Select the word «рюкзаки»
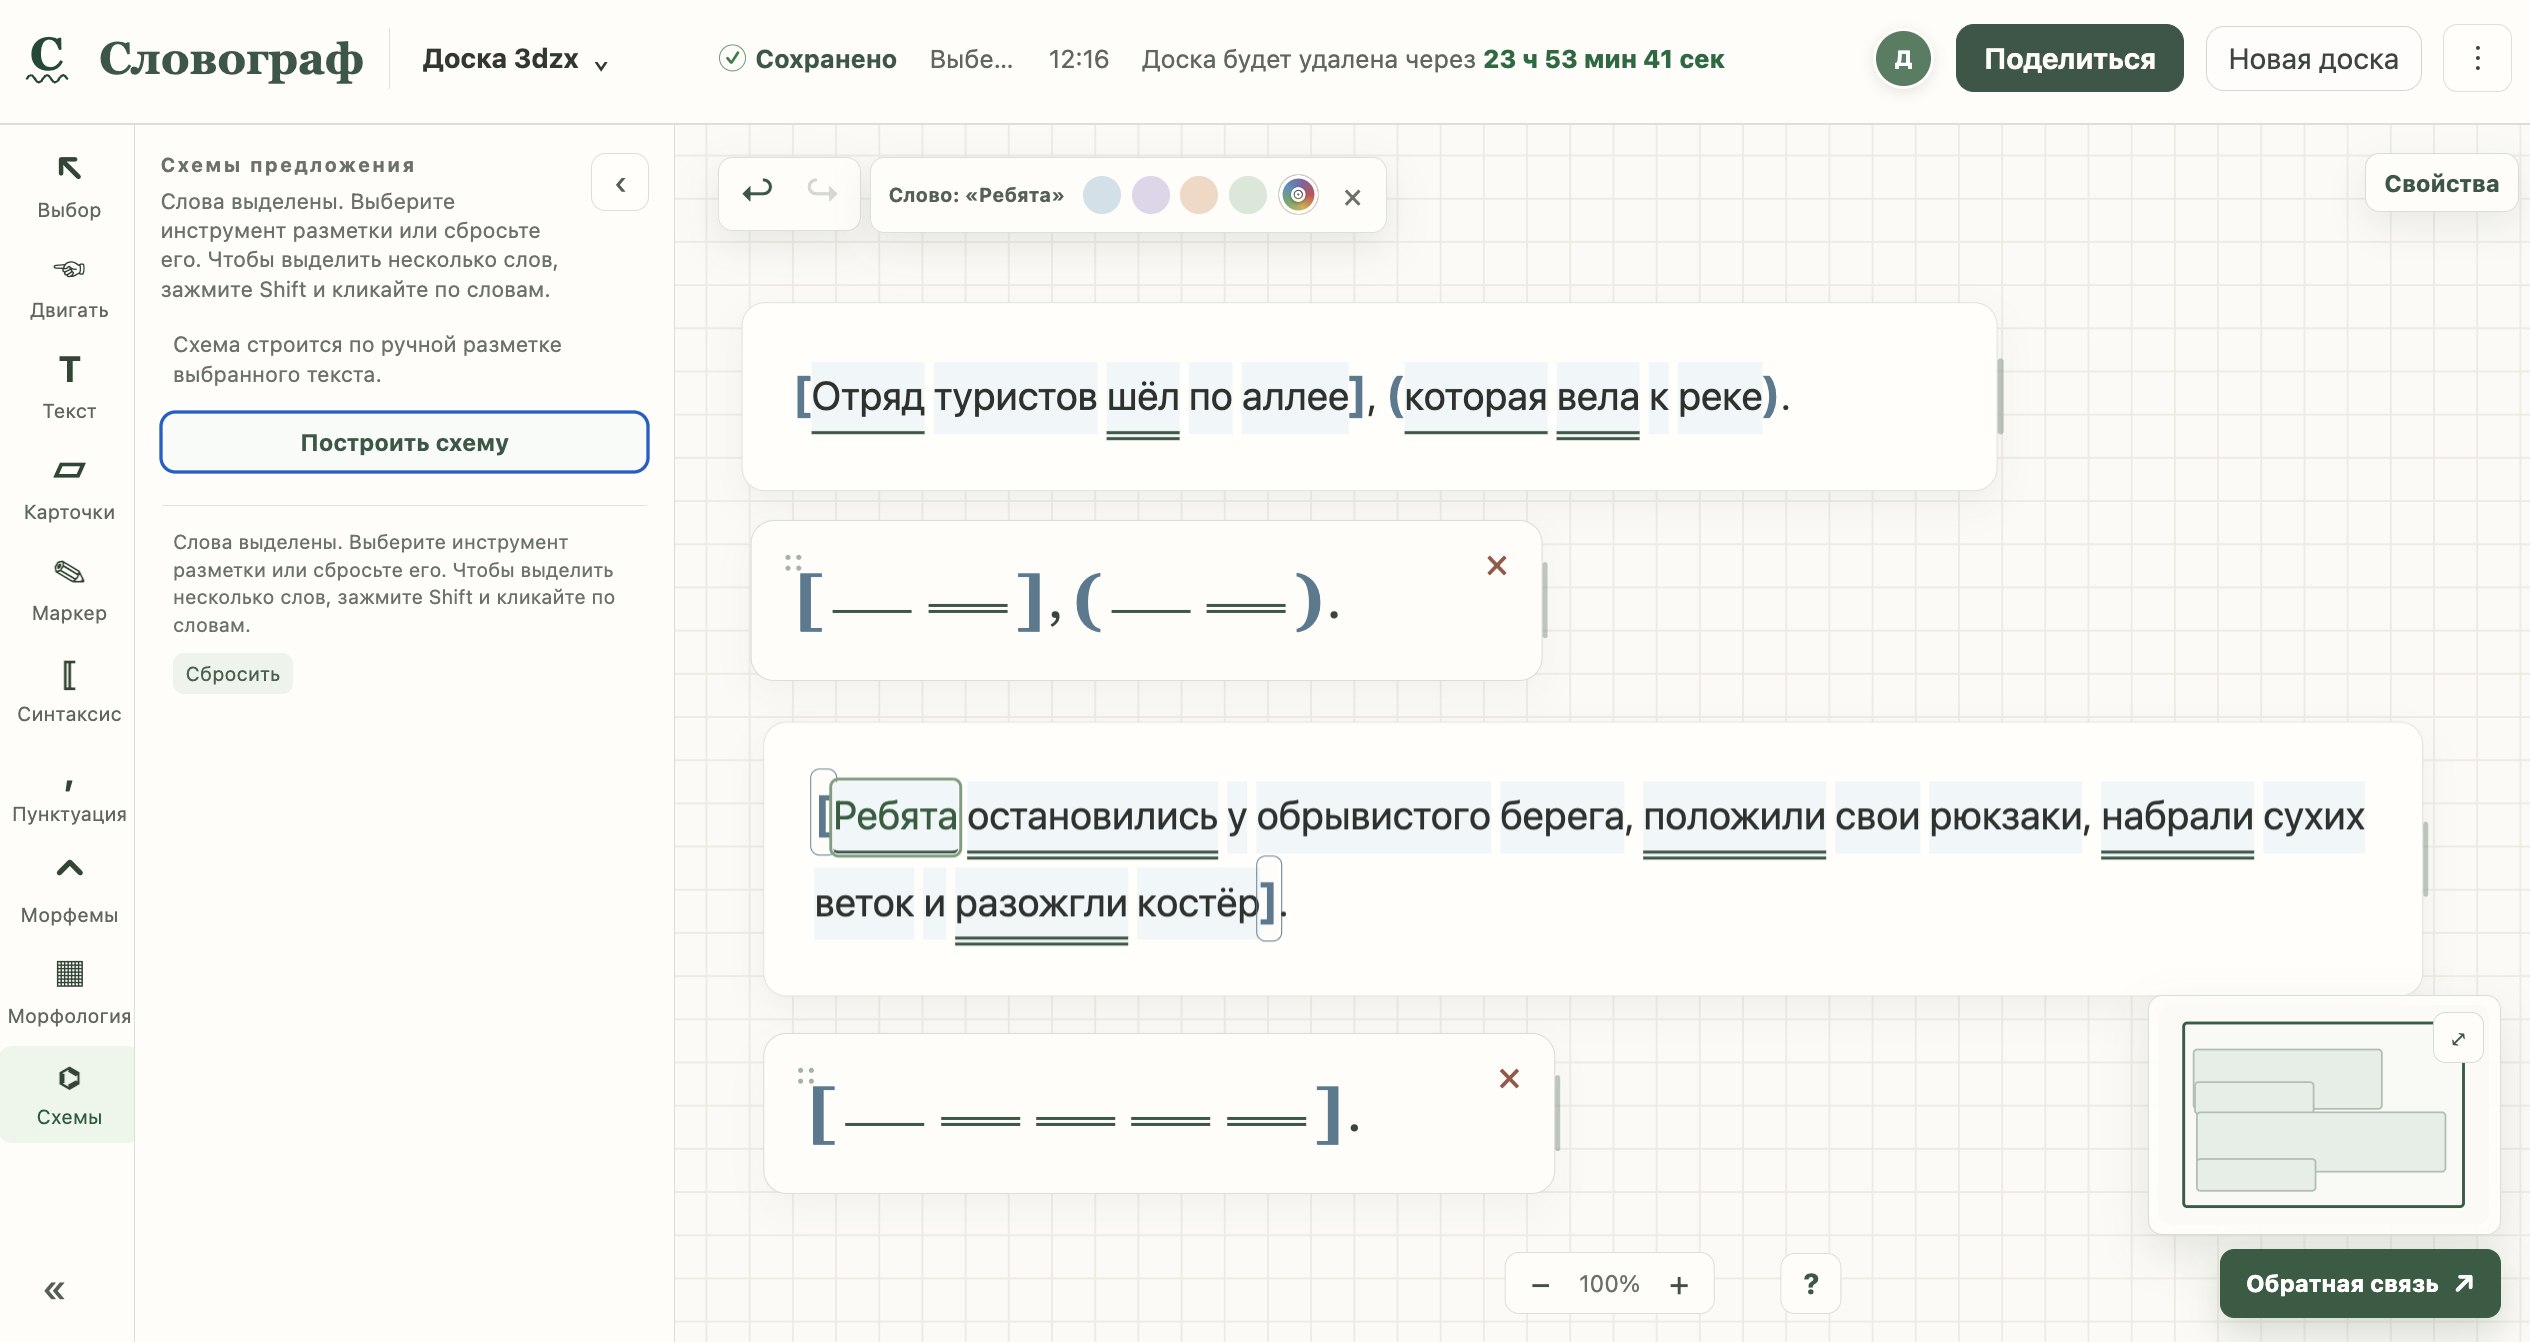This screenshot has height=1342, width=2530. tap(2005, 817)
